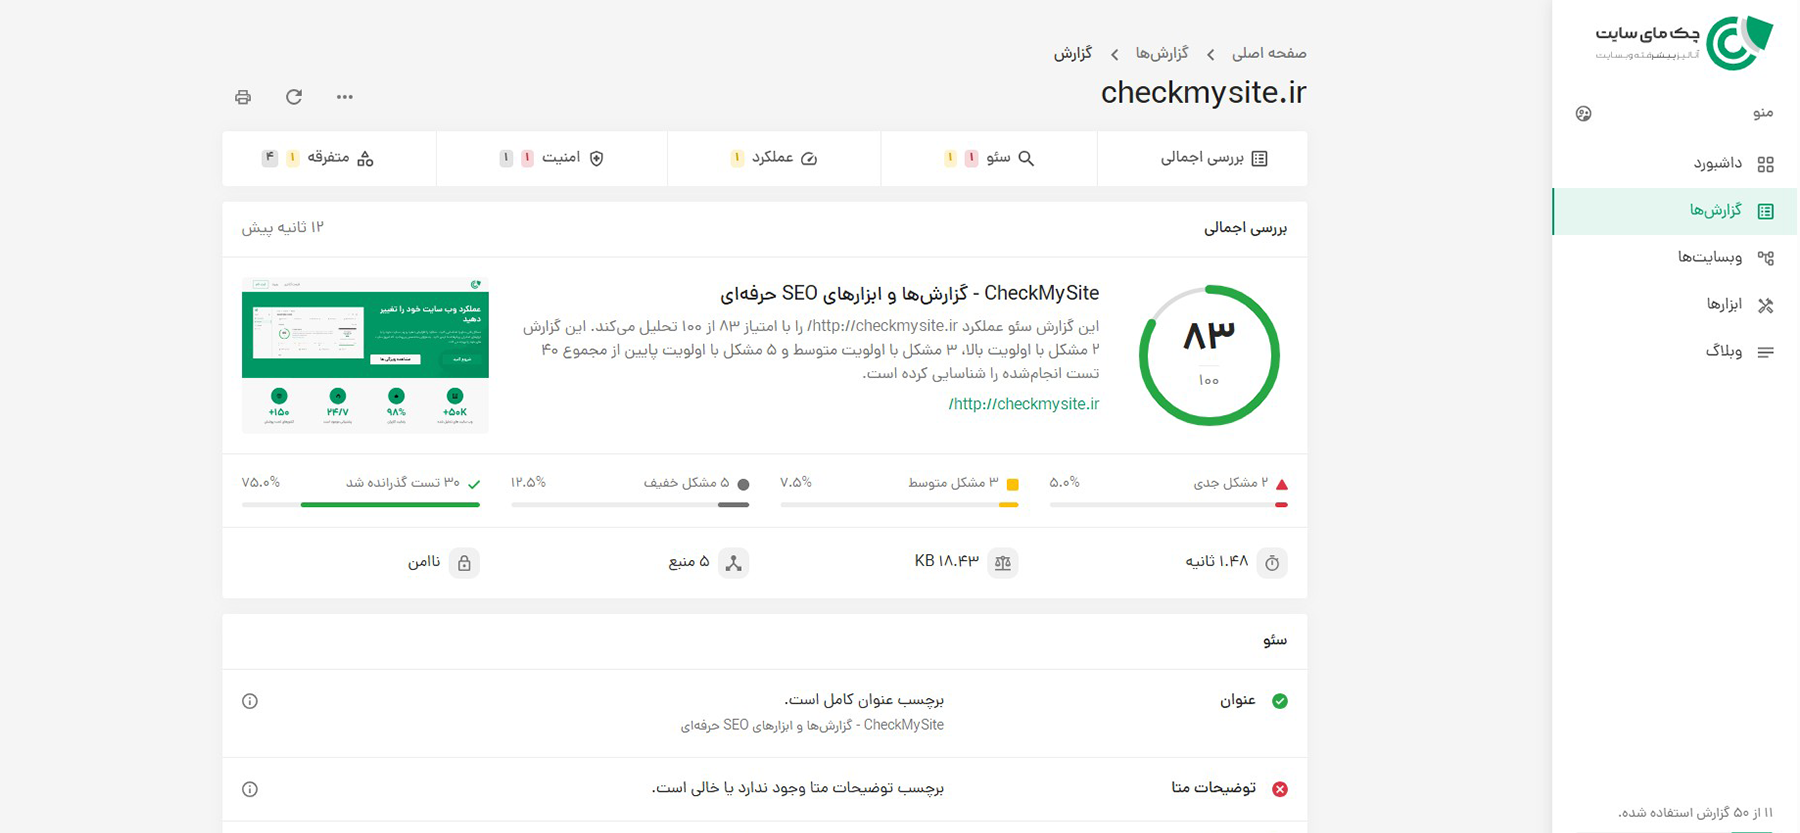Click yellow square medium issues icon
1800x833 pixels.
[1012, 484]
